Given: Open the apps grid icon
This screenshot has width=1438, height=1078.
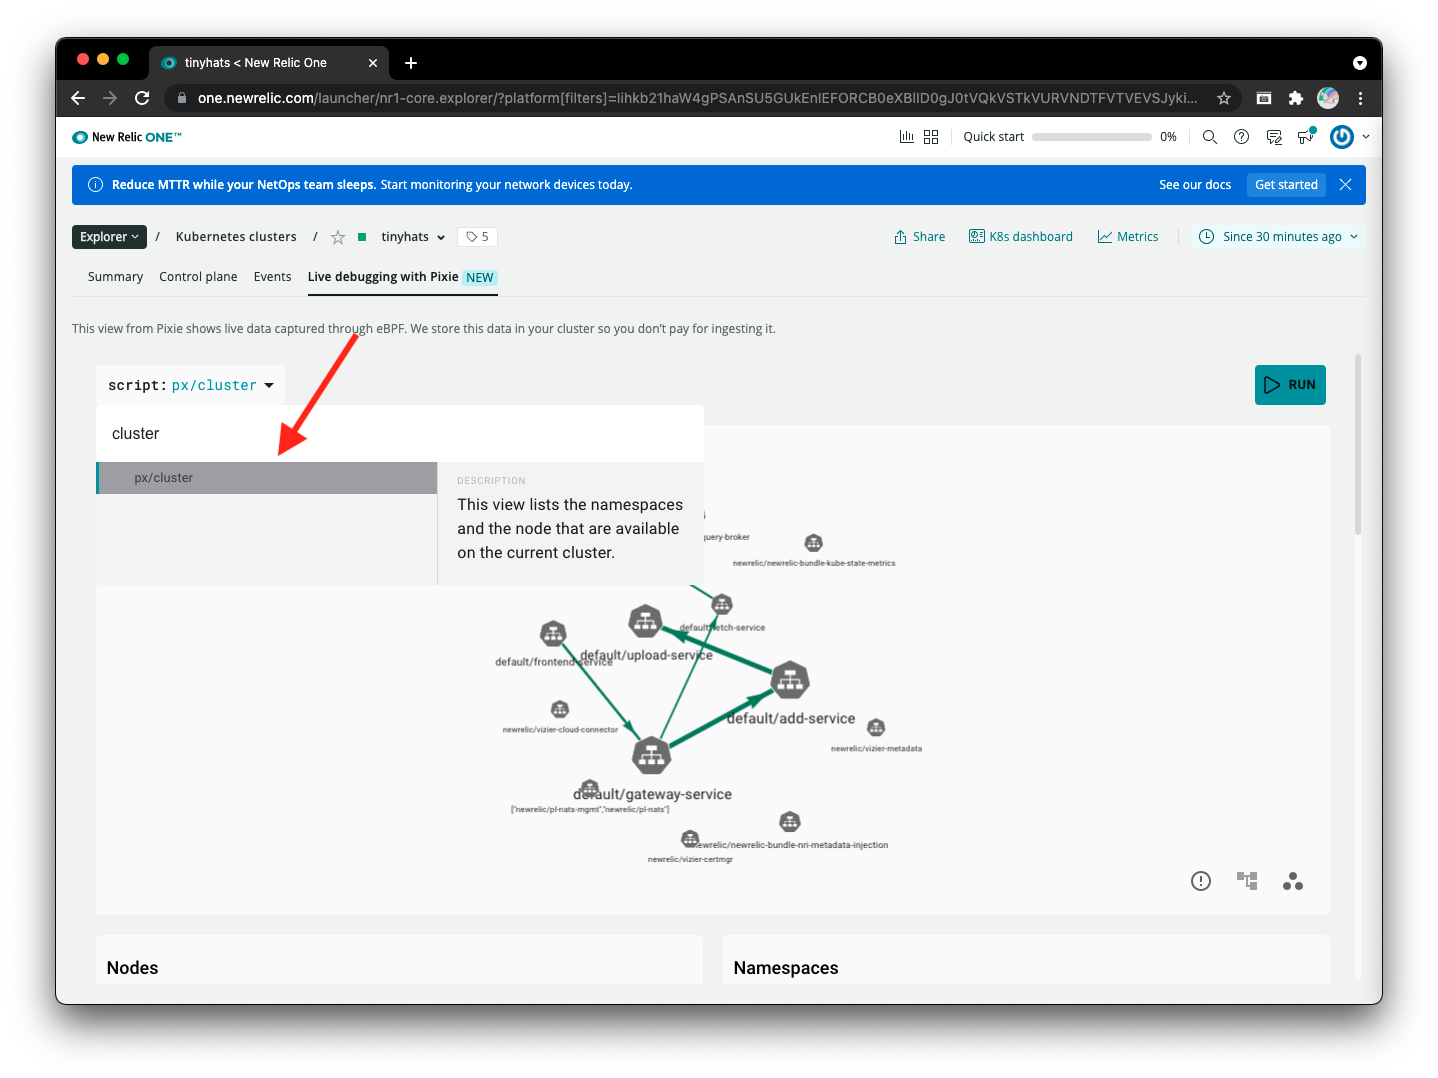Looking at the screenshot, I should click(931, 137).
